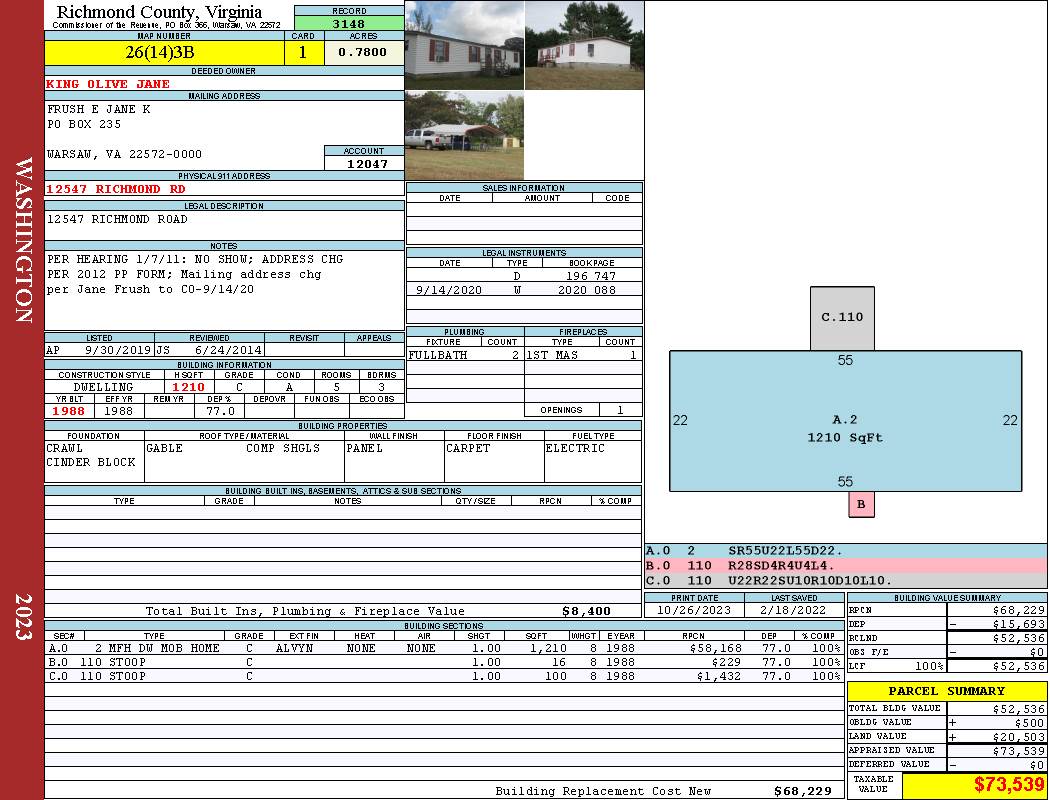Click construction style DWELLING

(x=103, y=387)
